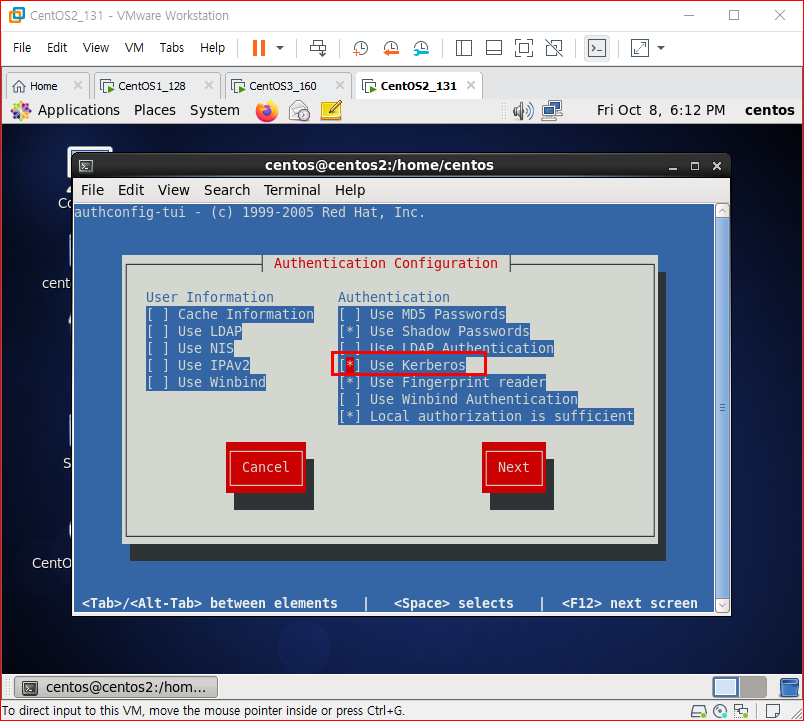This screenshot has height=721, width=804.
Task: Toggle Unity mode icon
Action: pyautogui.click(x=554, y=48)
